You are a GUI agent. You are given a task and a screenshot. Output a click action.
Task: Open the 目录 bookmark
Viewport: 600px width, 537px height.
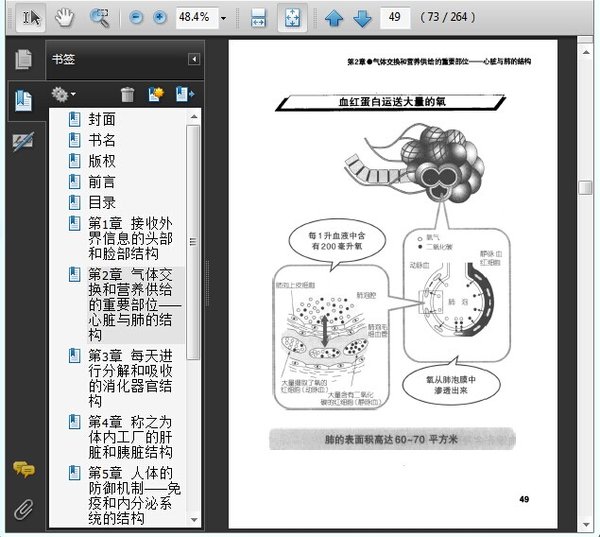pos(102,202)
